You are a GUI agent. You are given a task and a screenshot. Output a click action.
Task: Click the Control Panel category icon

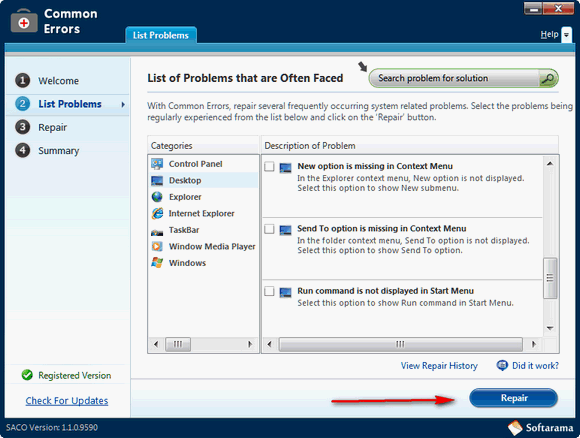157,164
